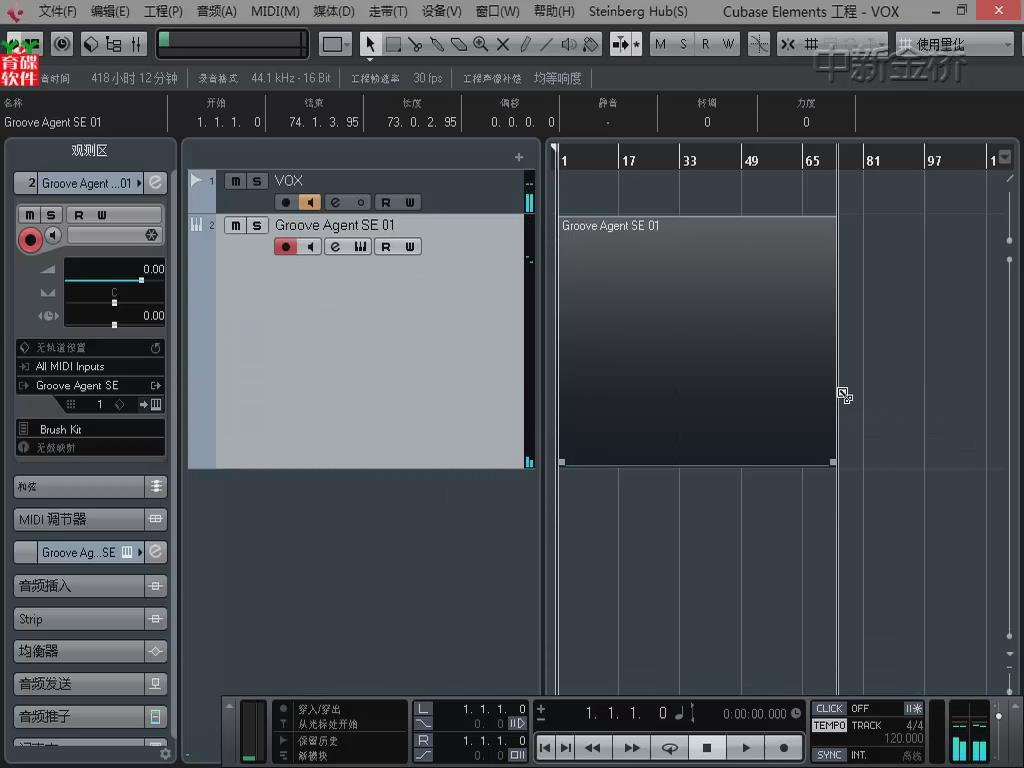Click the transport Record button

pos(784,748)
